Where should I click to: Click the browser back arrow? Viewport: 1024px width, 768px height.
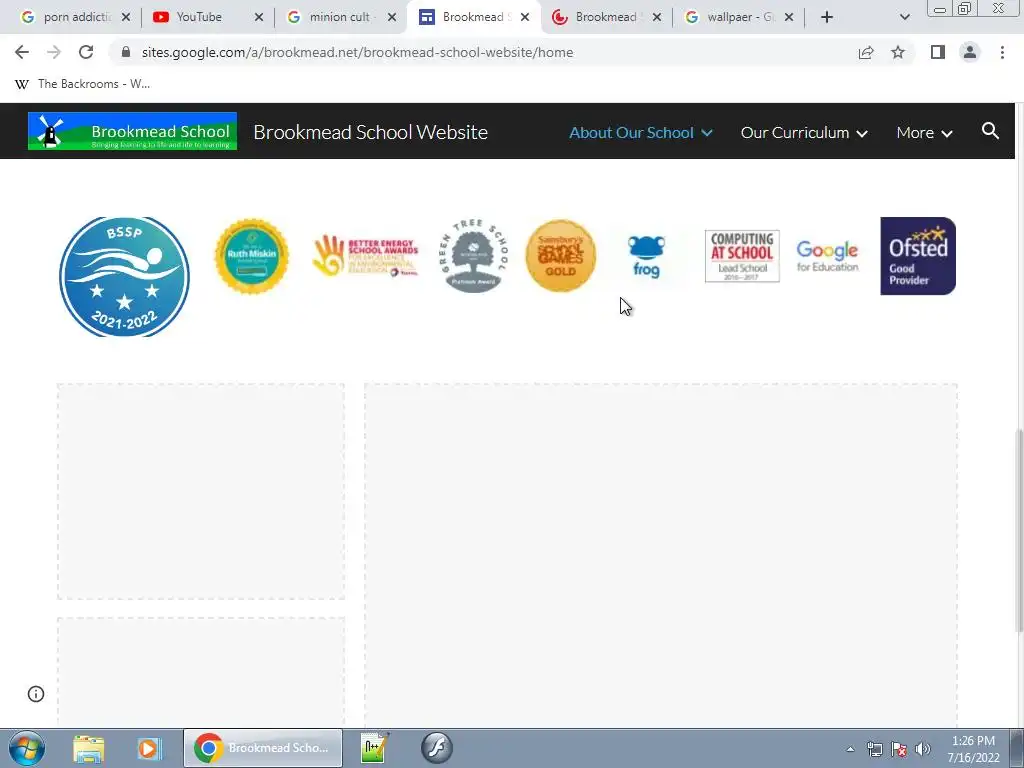coord(22,52)
